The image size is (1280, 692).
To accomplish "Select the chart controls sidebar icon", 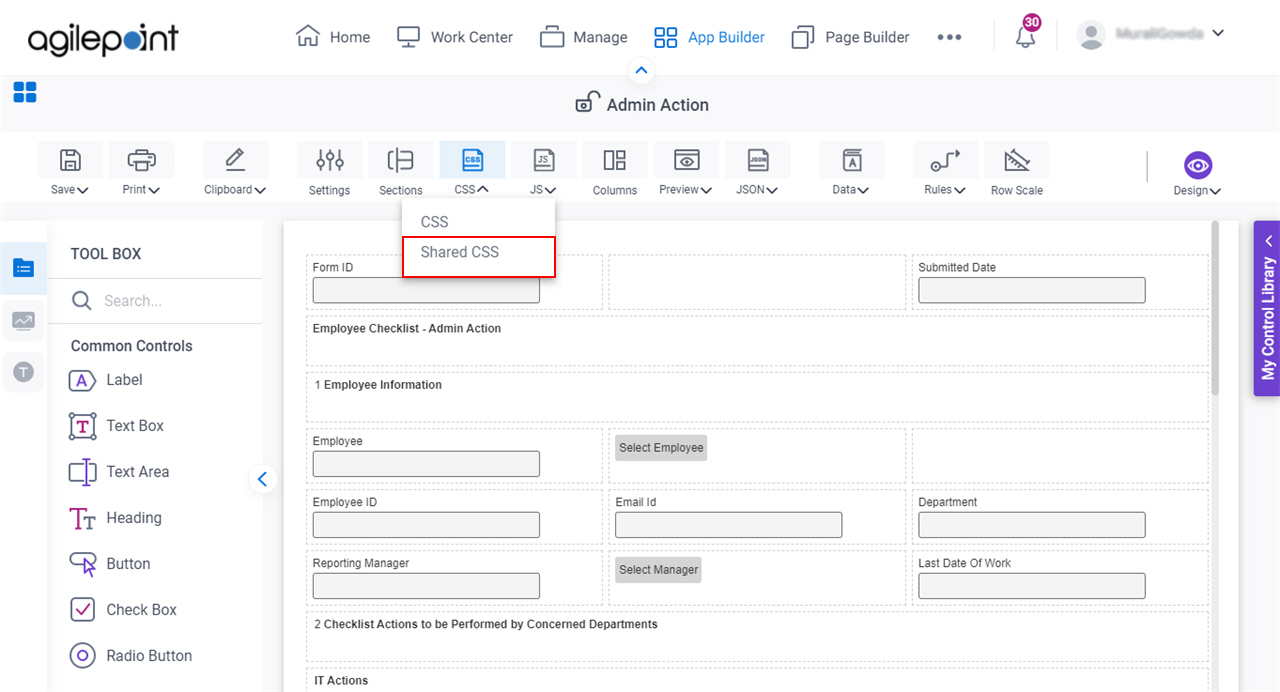I will 24,320.
